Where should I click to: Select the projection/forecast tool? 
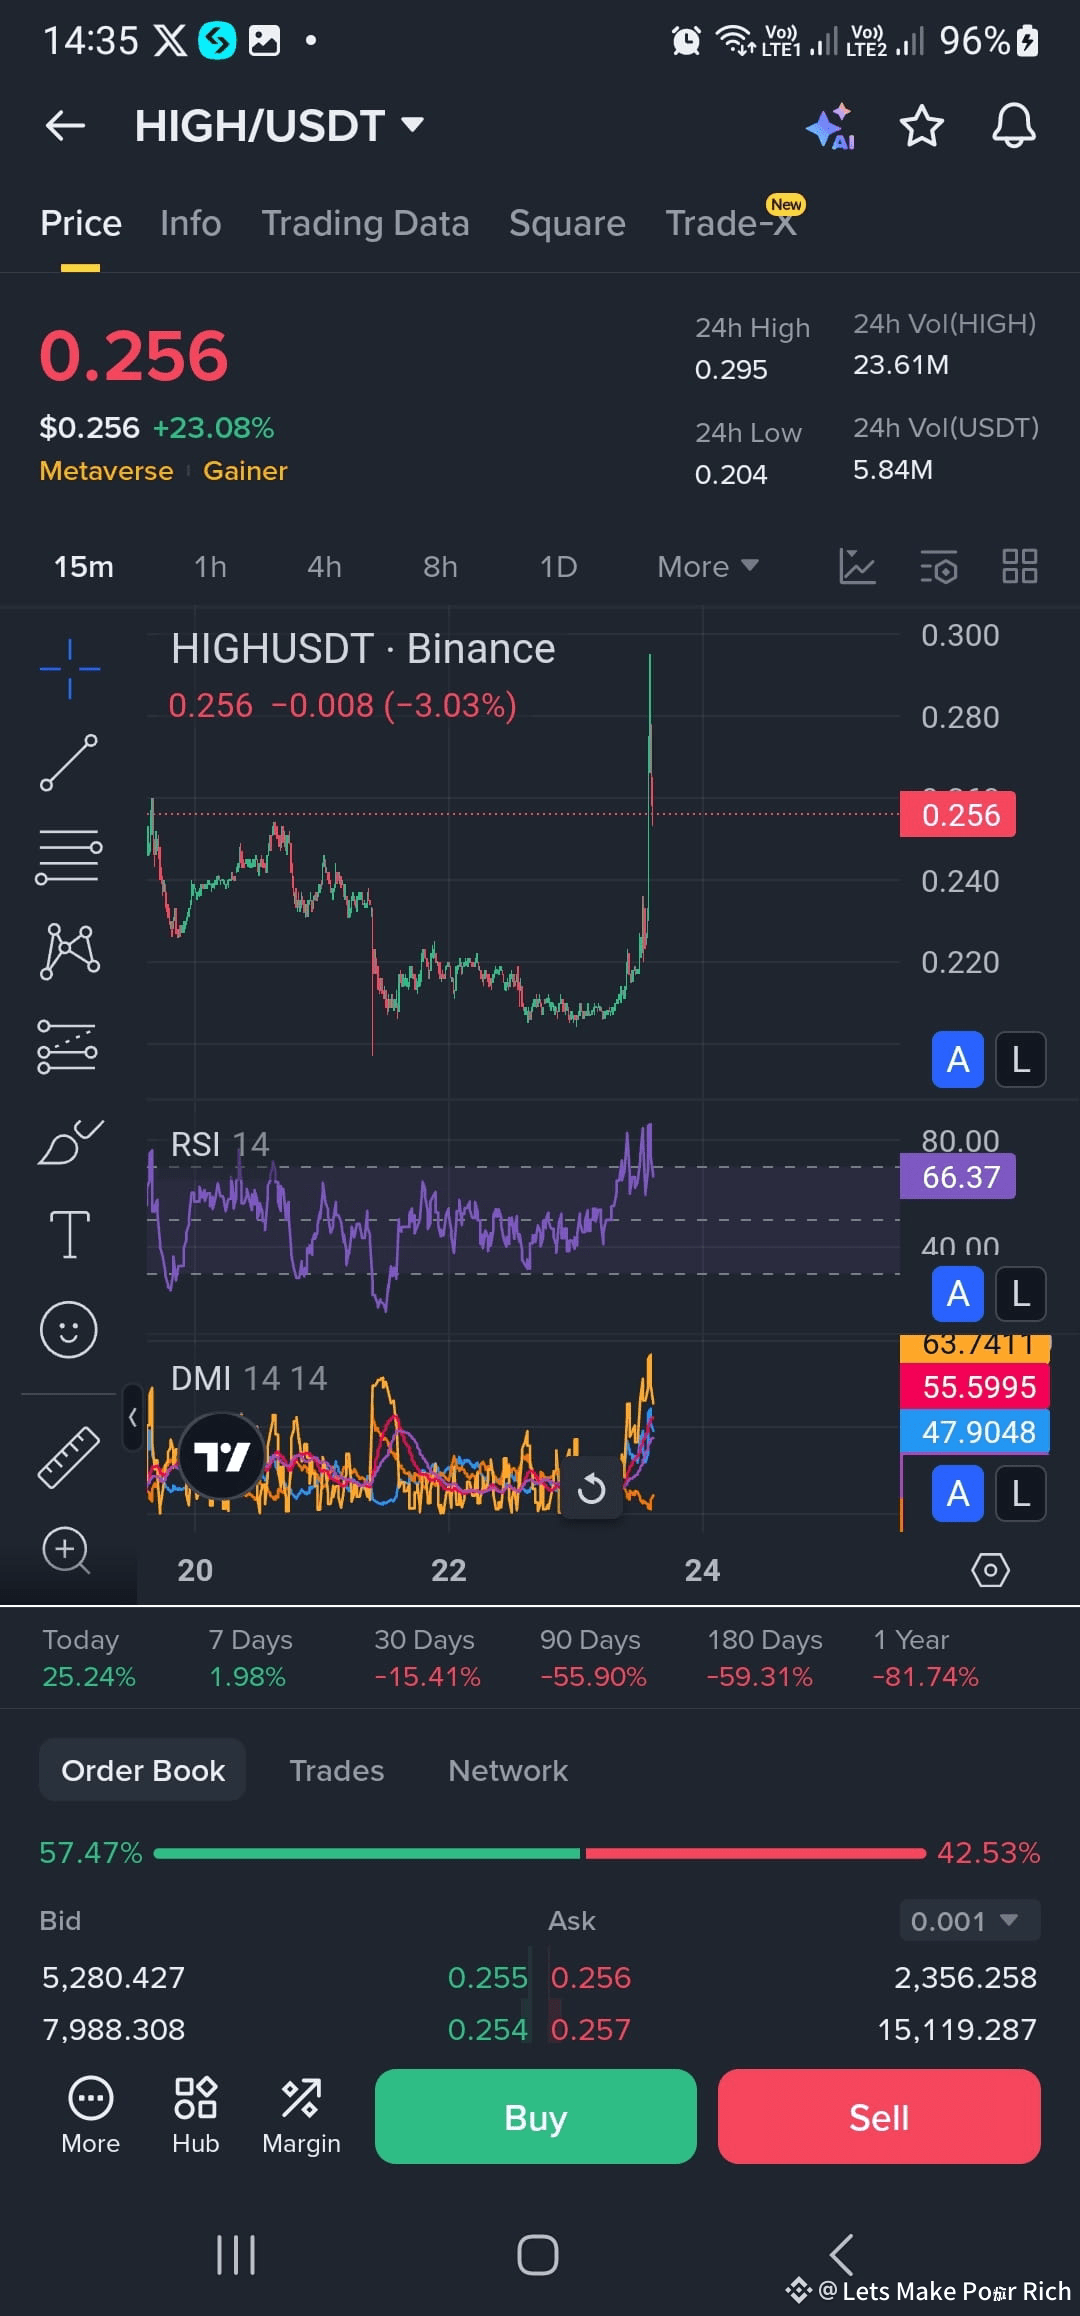coord(67,1046)
